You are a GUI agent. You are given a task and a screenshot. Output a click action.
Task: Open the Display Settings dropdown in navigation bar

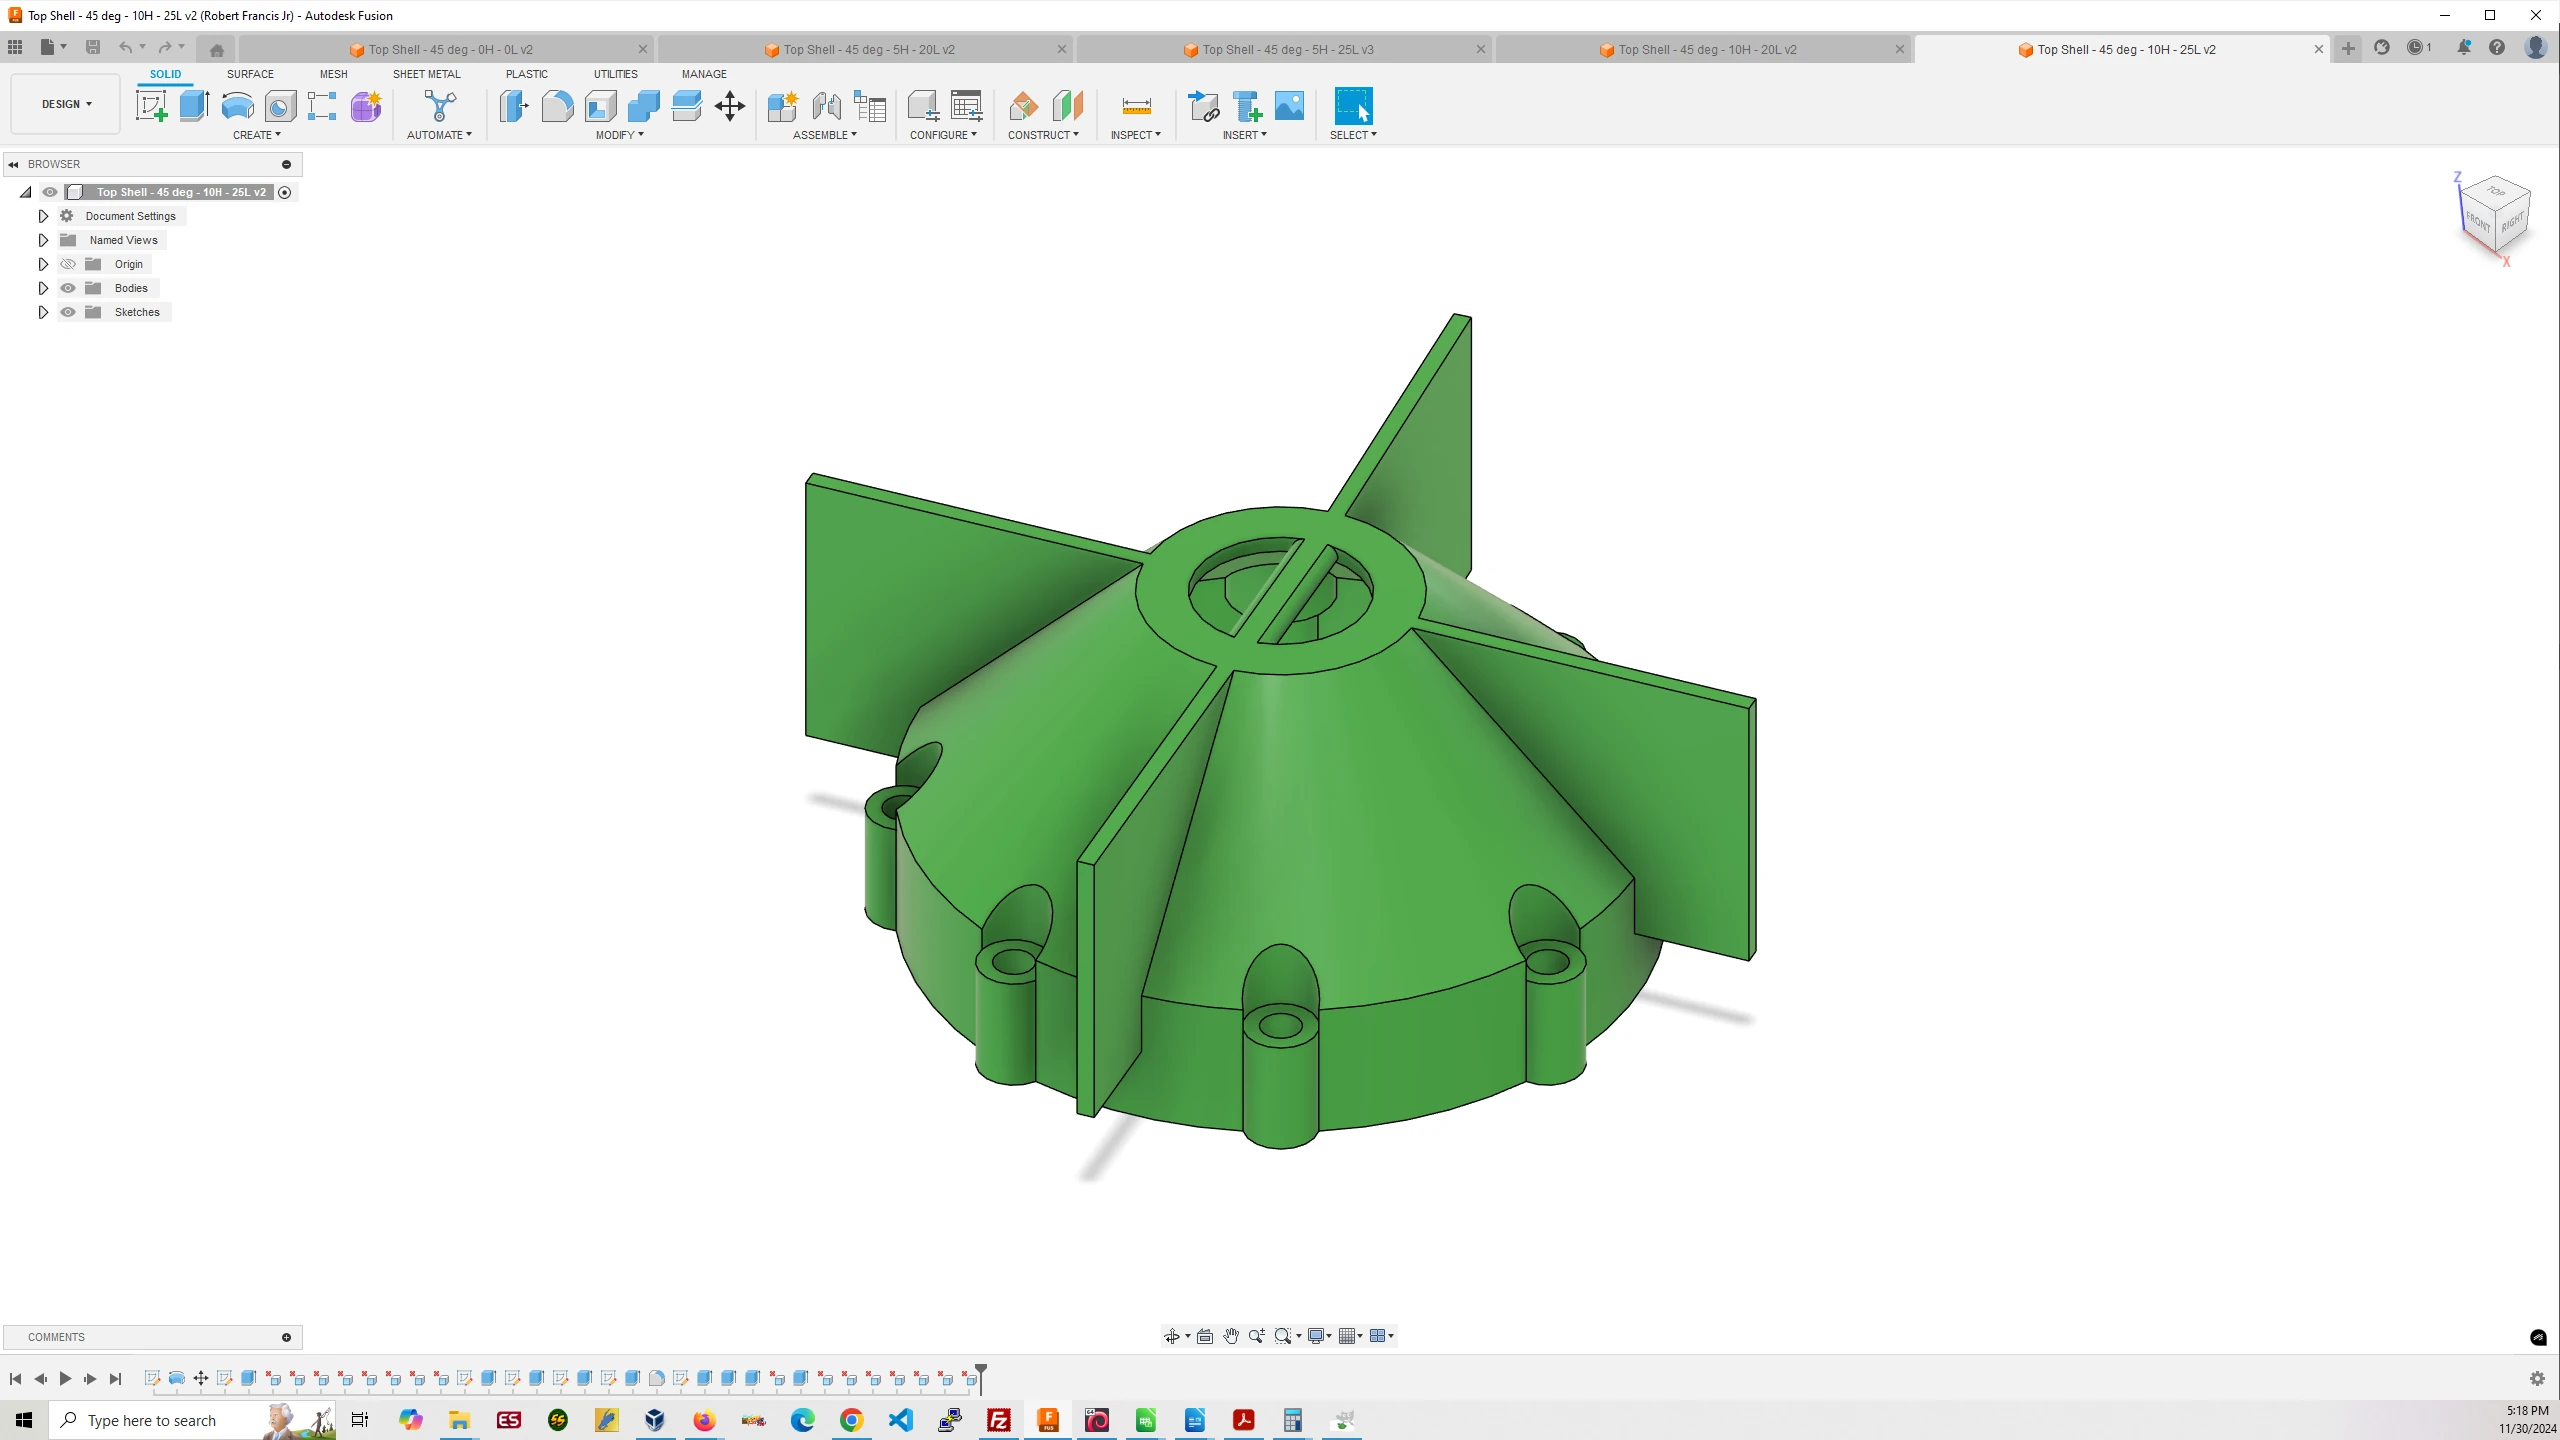1320,1336
